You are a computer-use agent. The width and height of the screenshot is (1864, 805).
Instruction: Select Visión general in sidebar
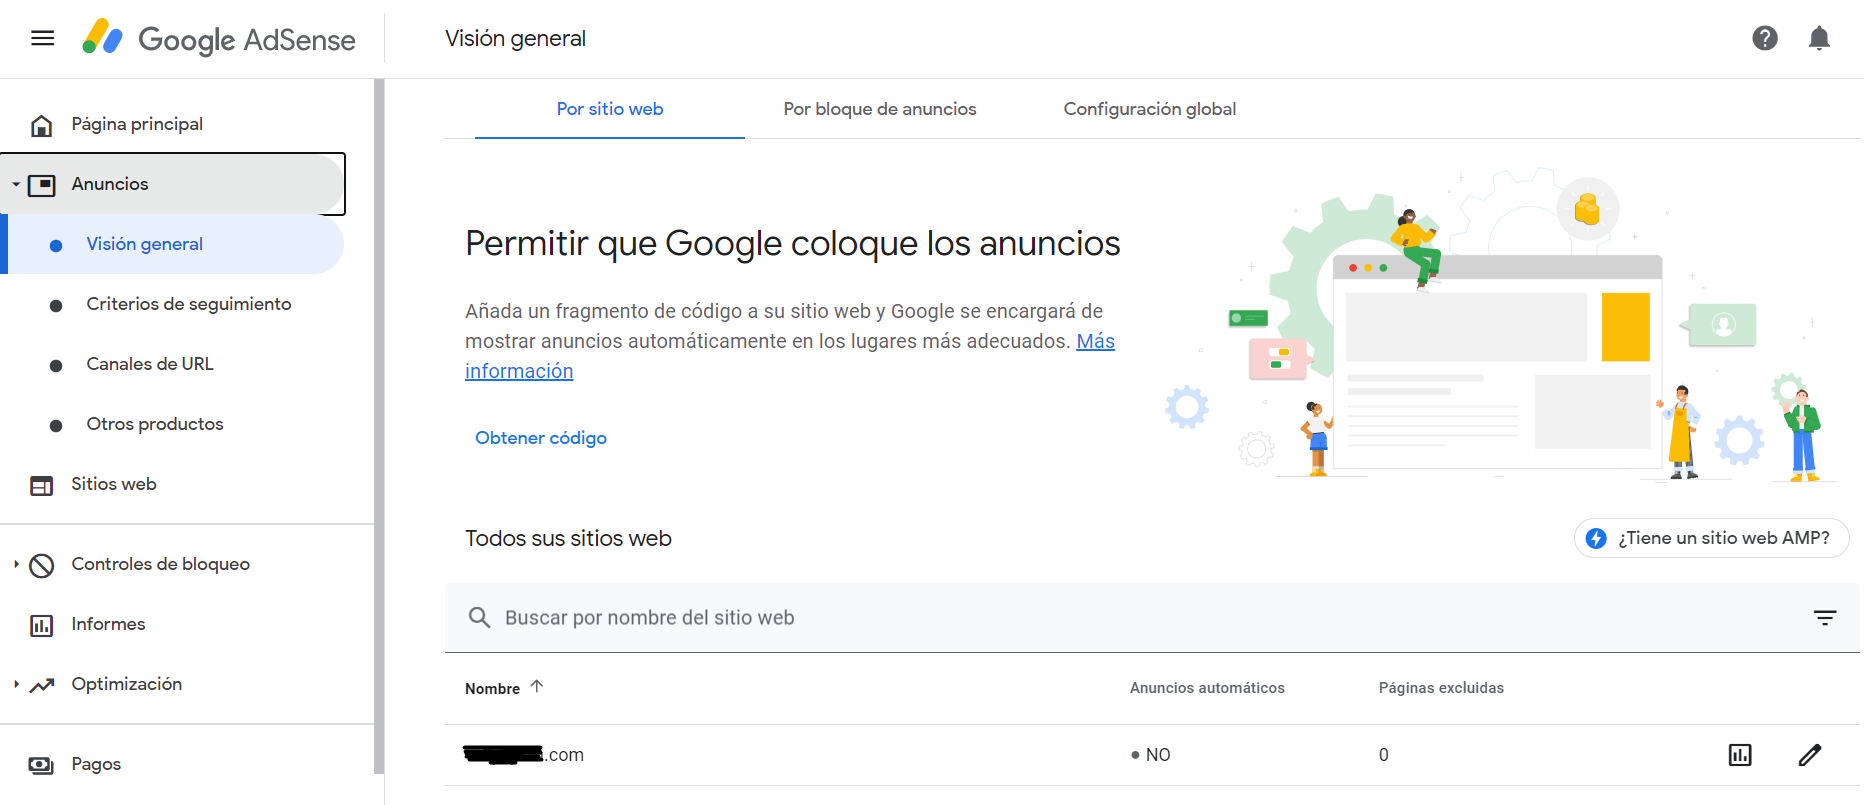174,244
